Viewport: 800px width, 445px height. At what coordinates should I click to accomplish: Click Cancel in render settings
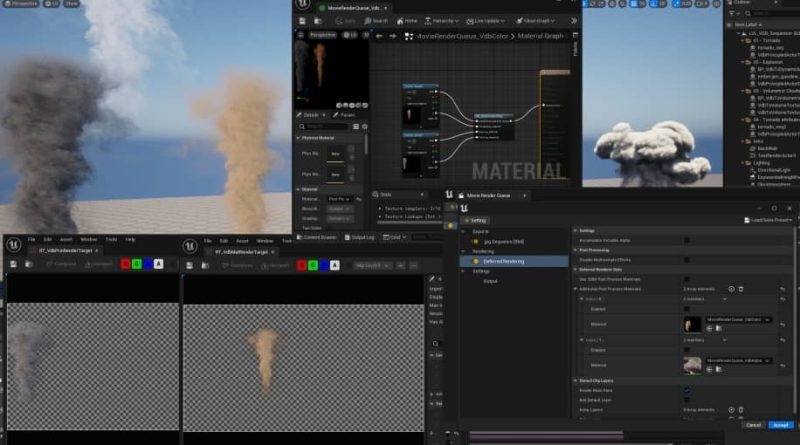point(753,425)
